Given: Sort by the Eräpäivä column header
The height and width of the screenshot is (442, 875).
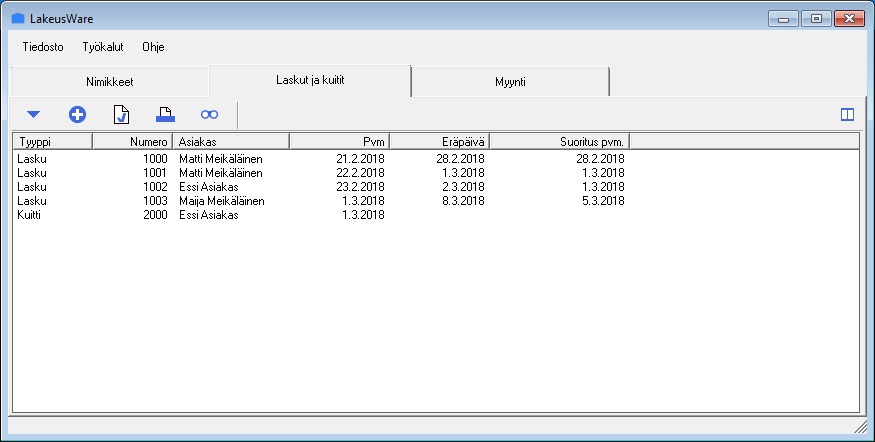Looking at the screenshot, I should [x=438, y=141].
